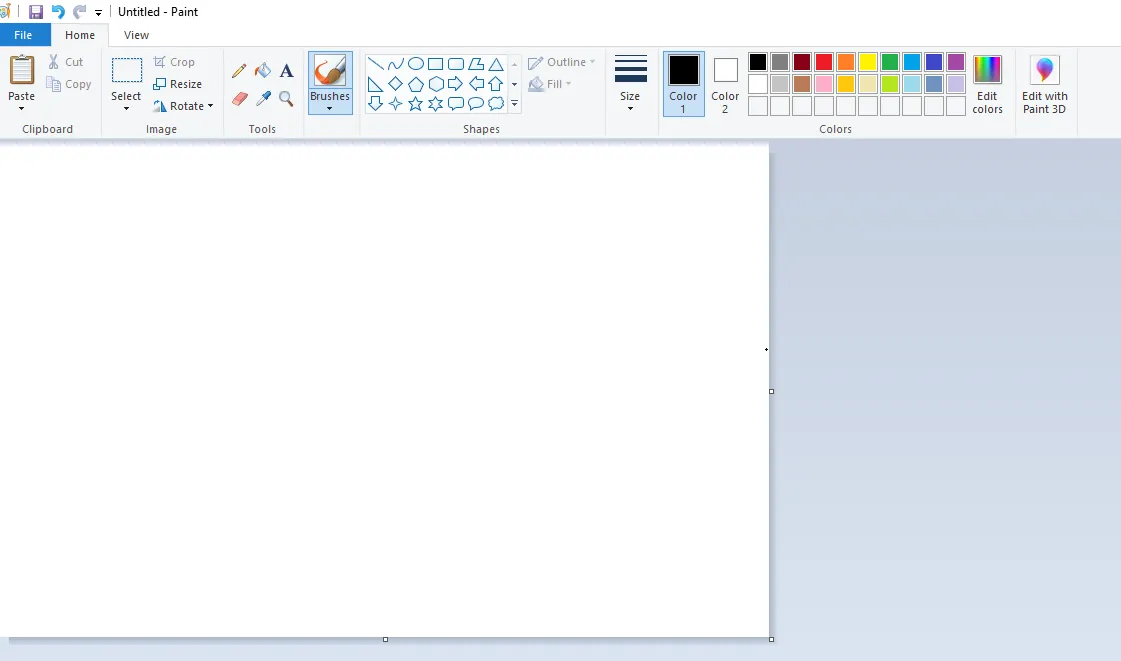Choose the Rounded rectangular callout shape
Viewport: 1121px width, 661px height.
pyautogui.click(x=455, y=104)
